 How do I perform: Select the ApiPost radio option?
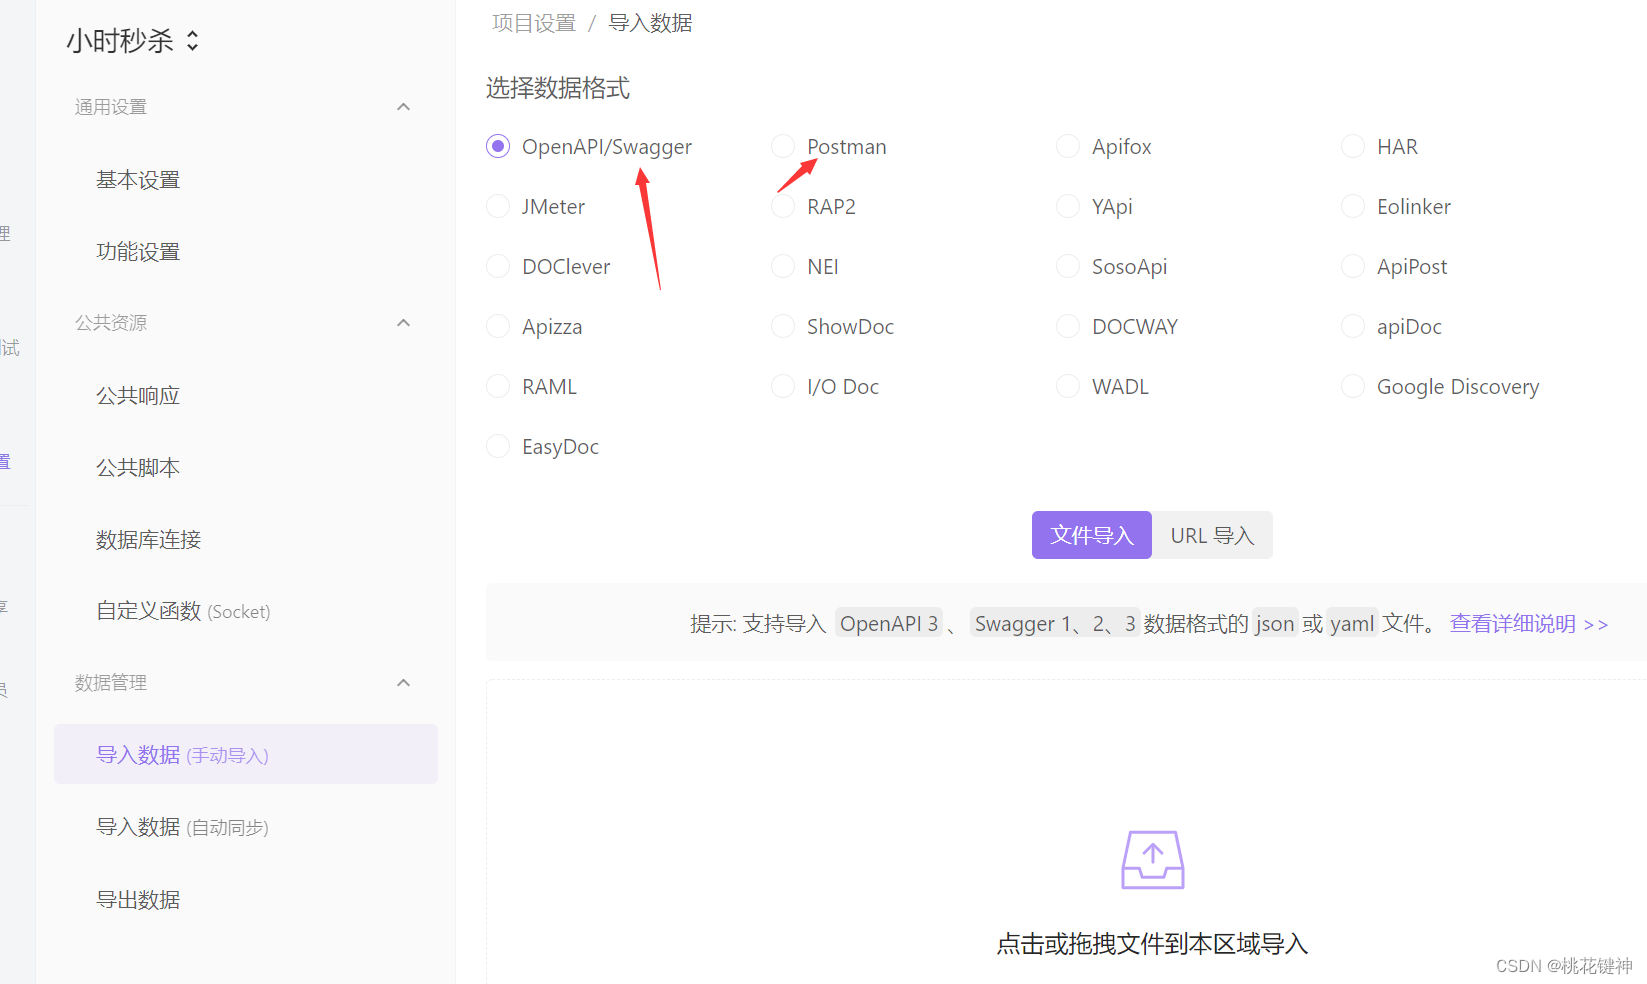click(x=1353, y=267)
